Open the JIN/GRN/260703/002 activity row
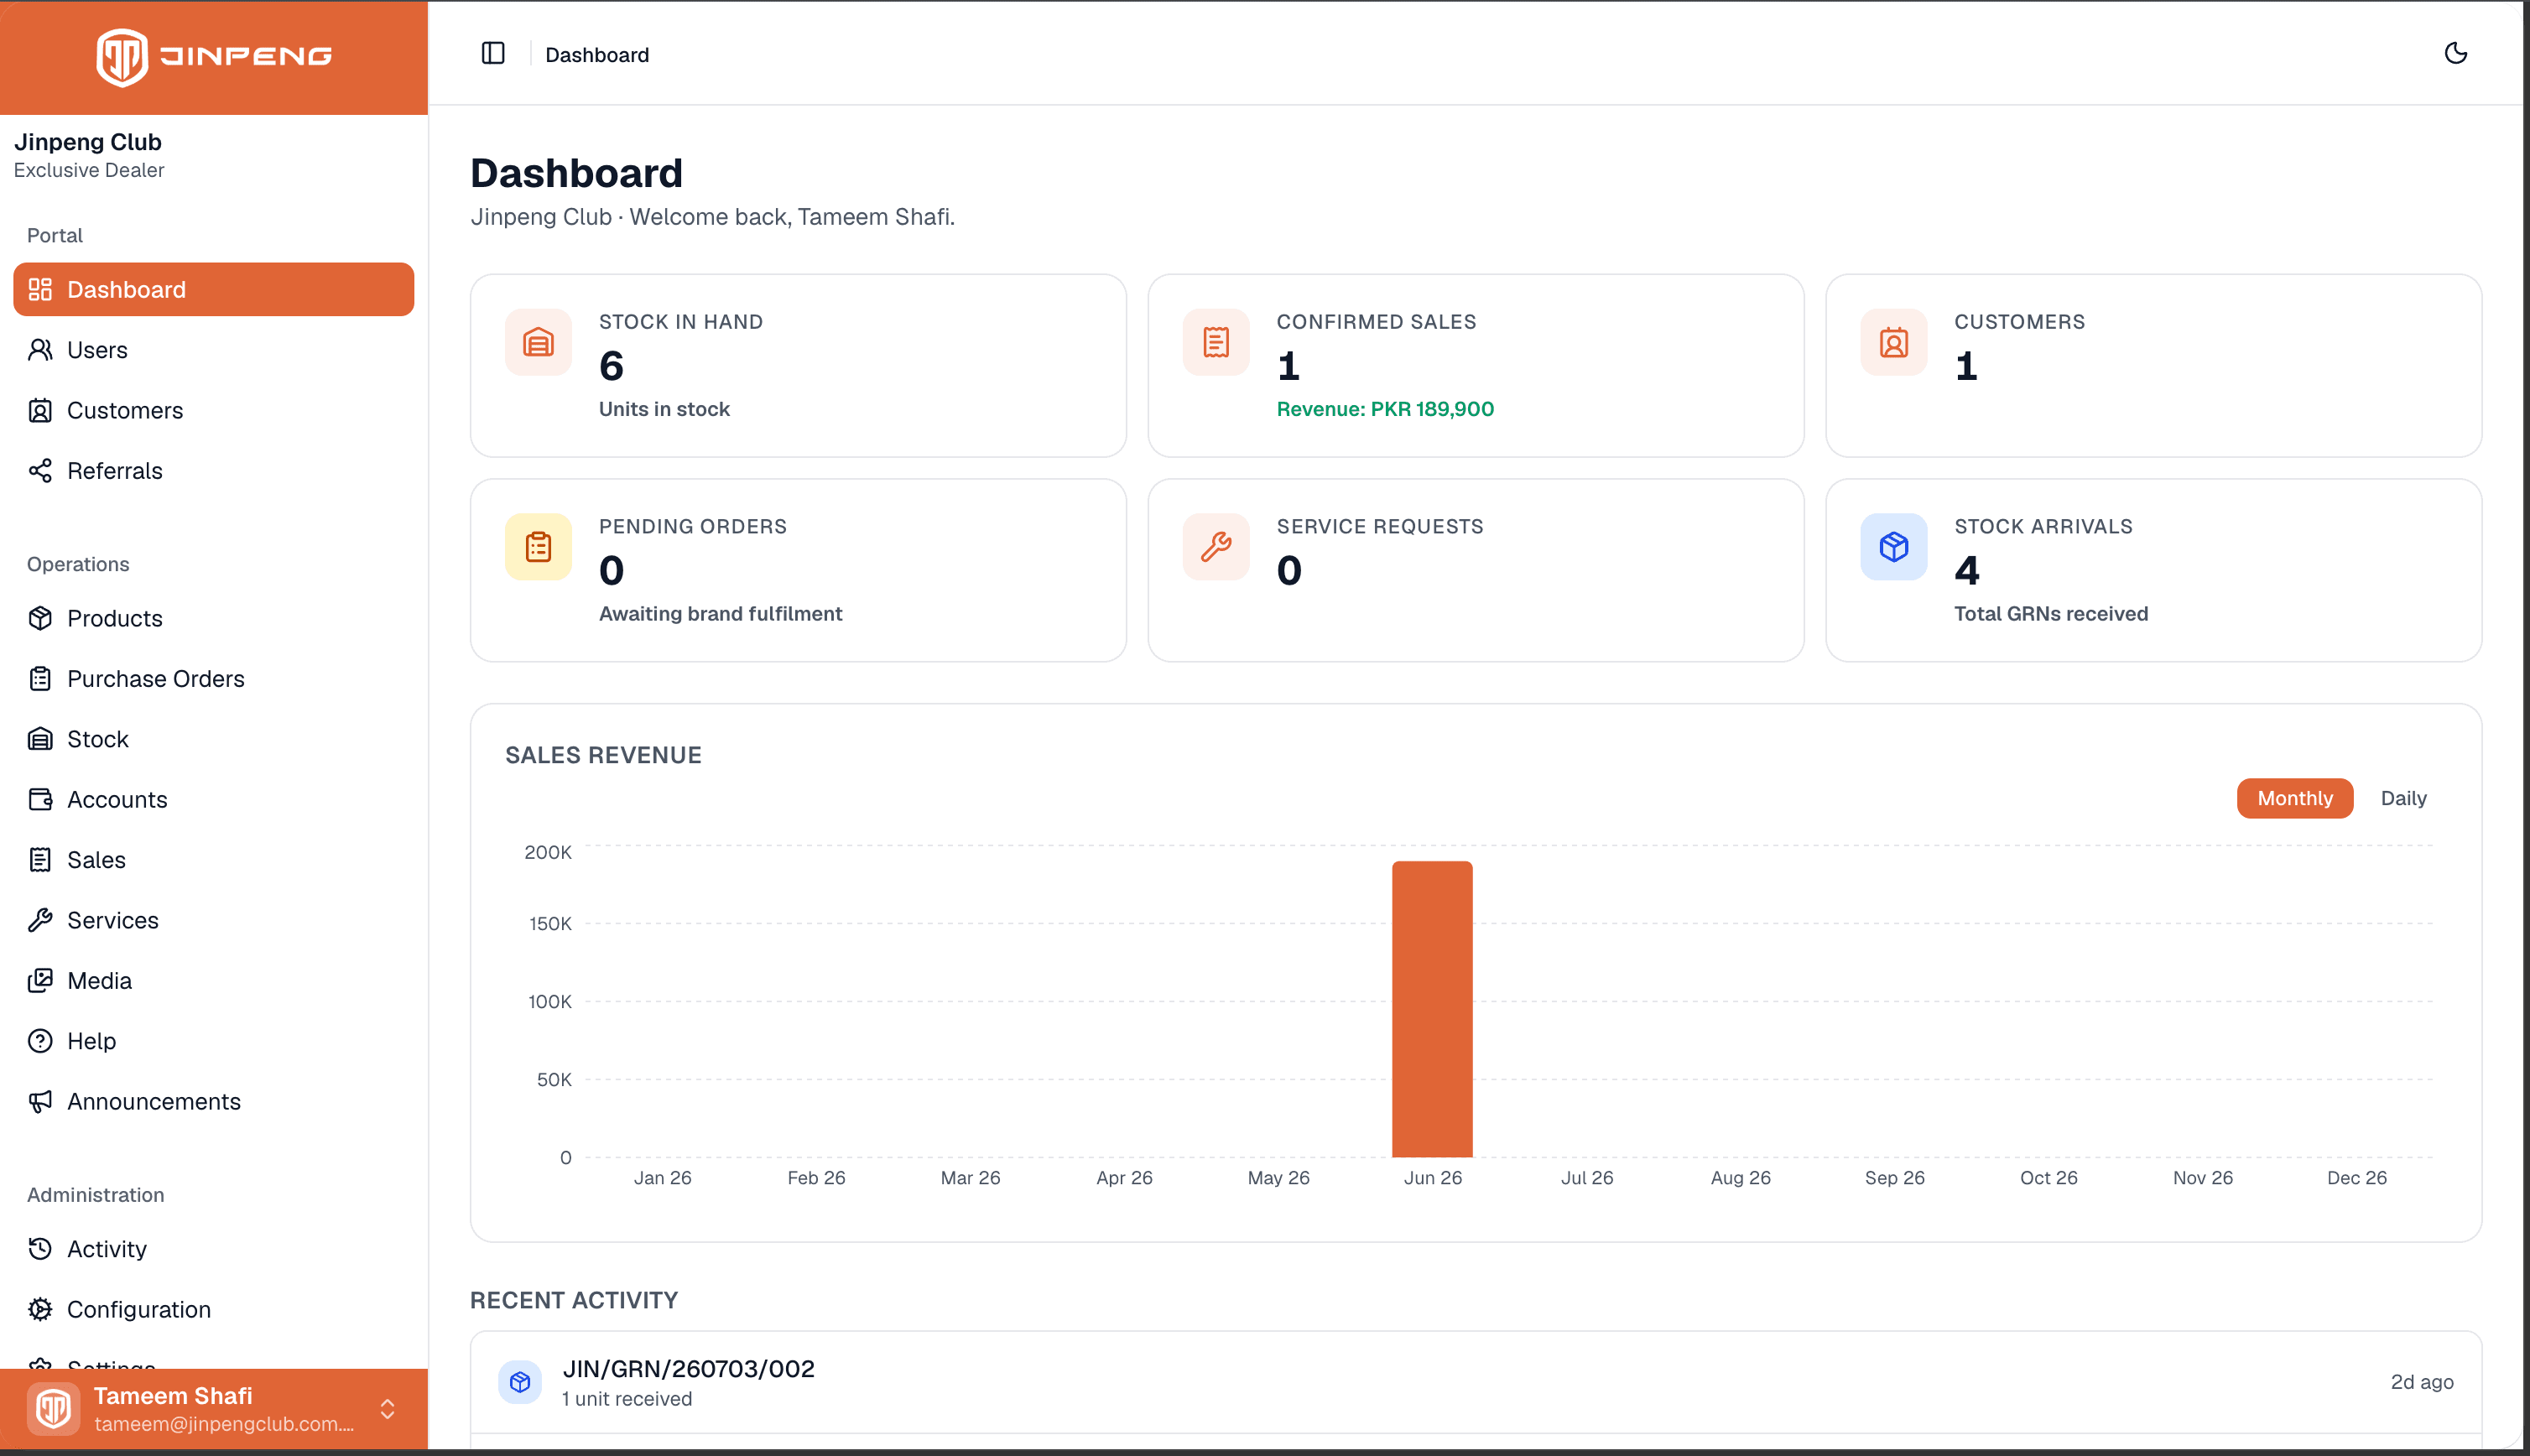The height and width of the screenshot is (1456, 2530). (1476, 1382)
